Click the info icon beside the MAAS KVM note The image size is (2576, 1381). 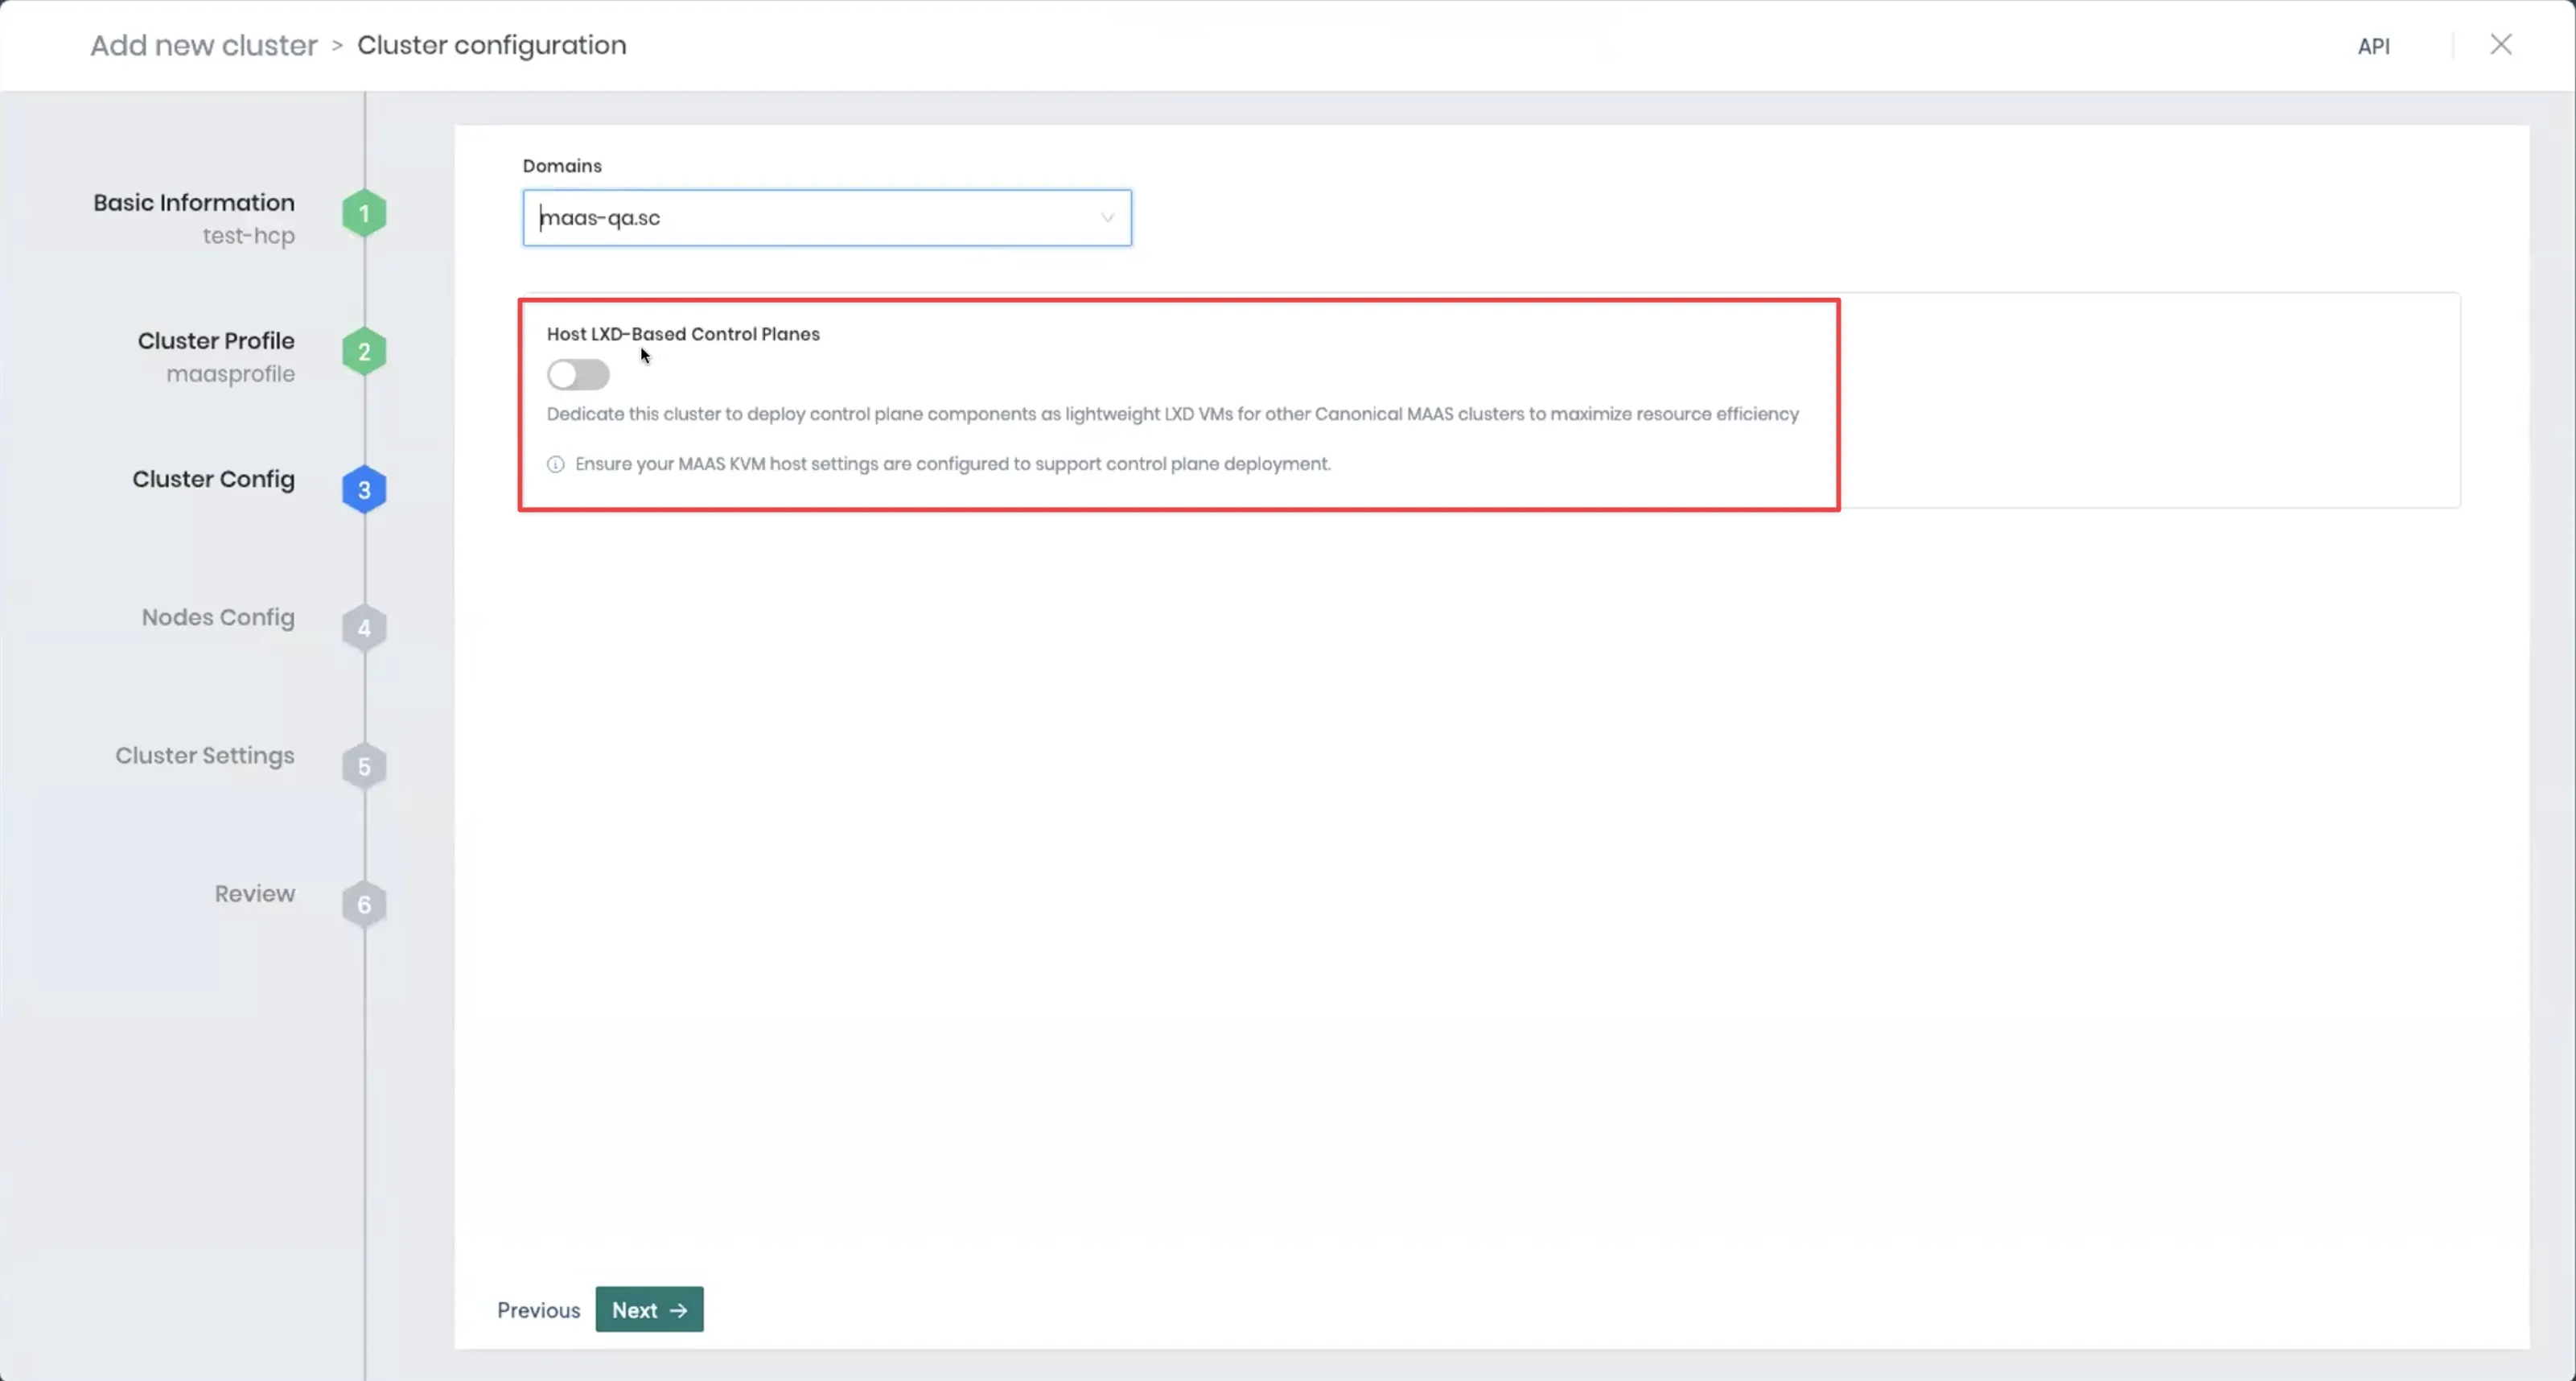pyautogui.click(x=556, y=464)
